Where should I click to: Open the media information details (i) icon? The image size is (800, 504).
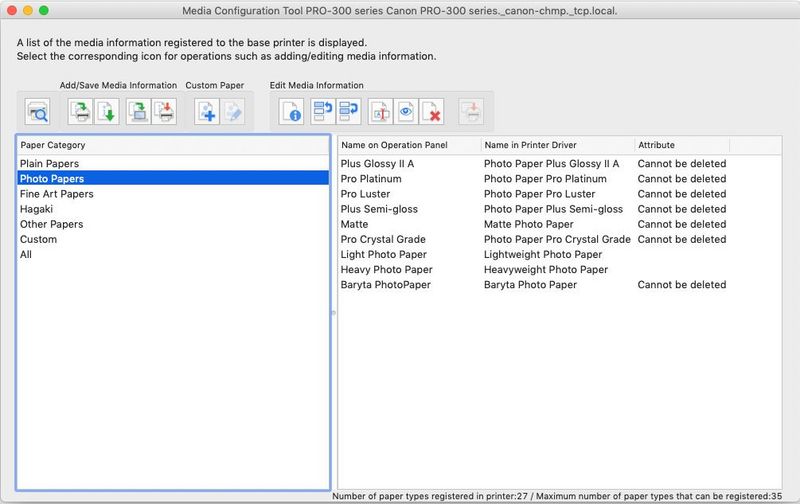click(291, 112)
